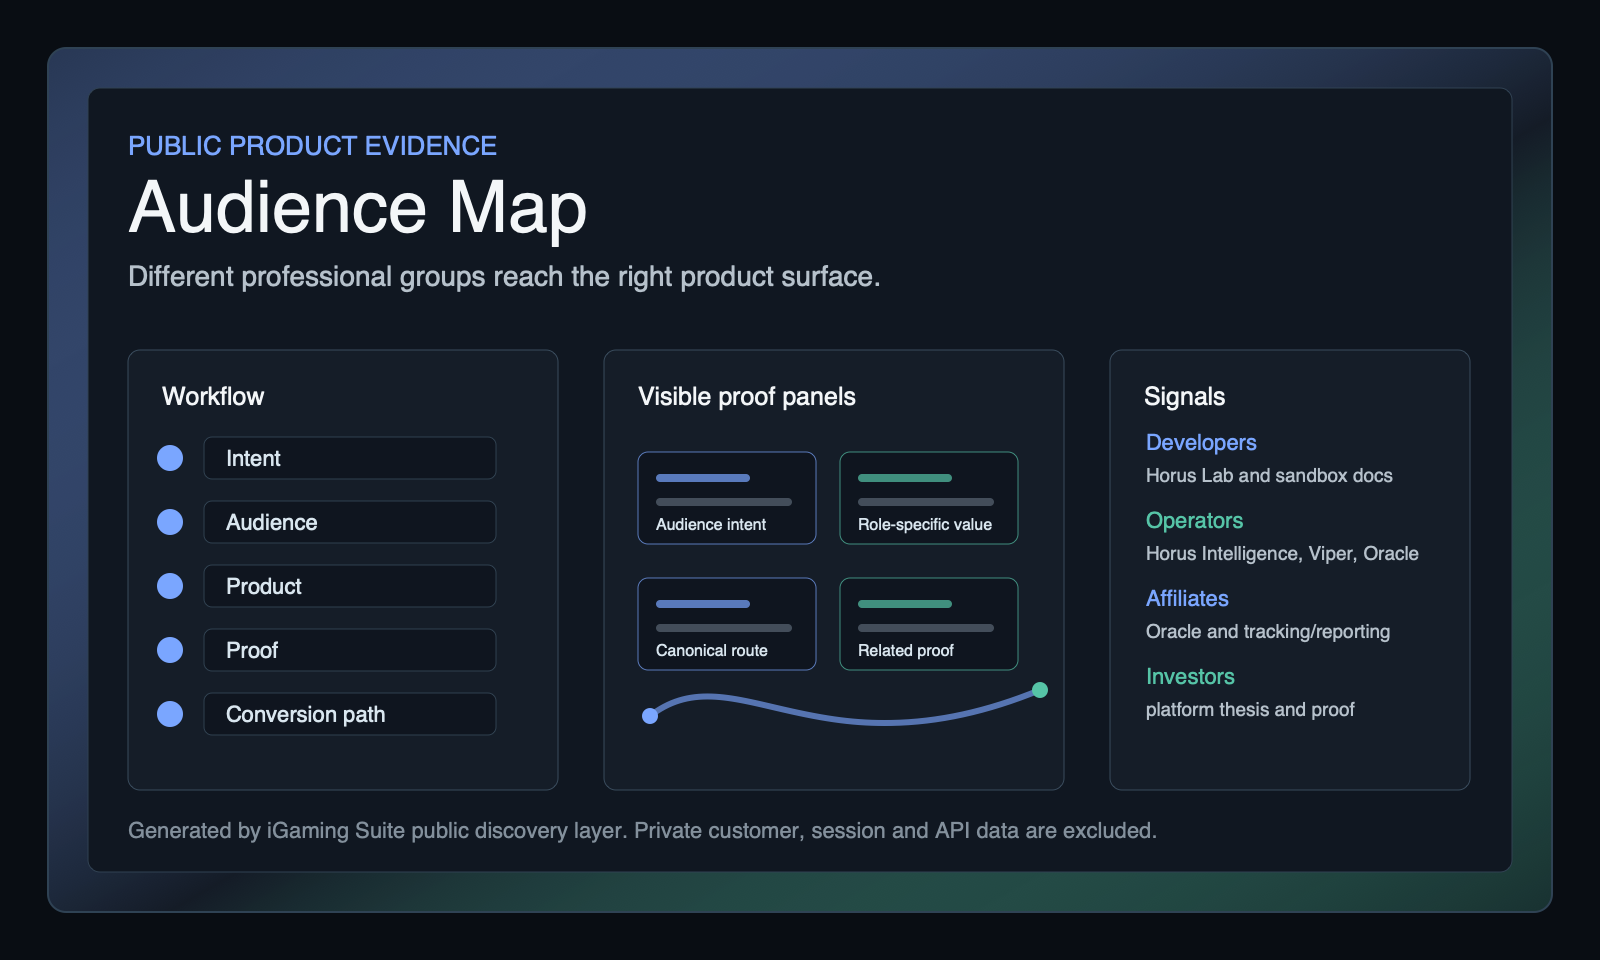
Task: Click the 'Audience Map' title
Action: point(358,207)
